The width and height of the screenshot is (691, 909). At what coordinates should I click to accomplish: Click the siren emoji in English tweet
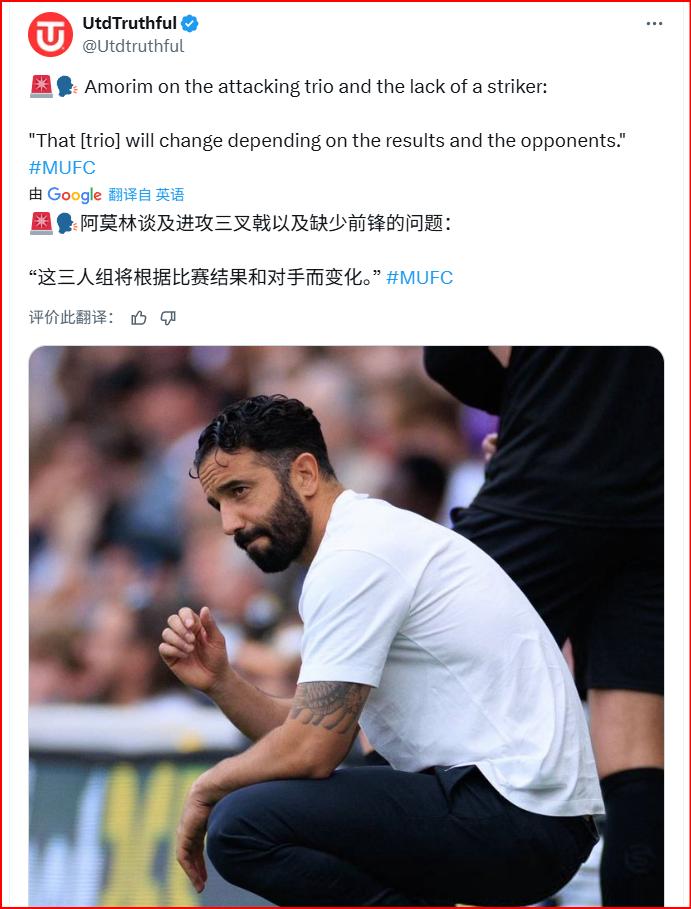(41, 87)
